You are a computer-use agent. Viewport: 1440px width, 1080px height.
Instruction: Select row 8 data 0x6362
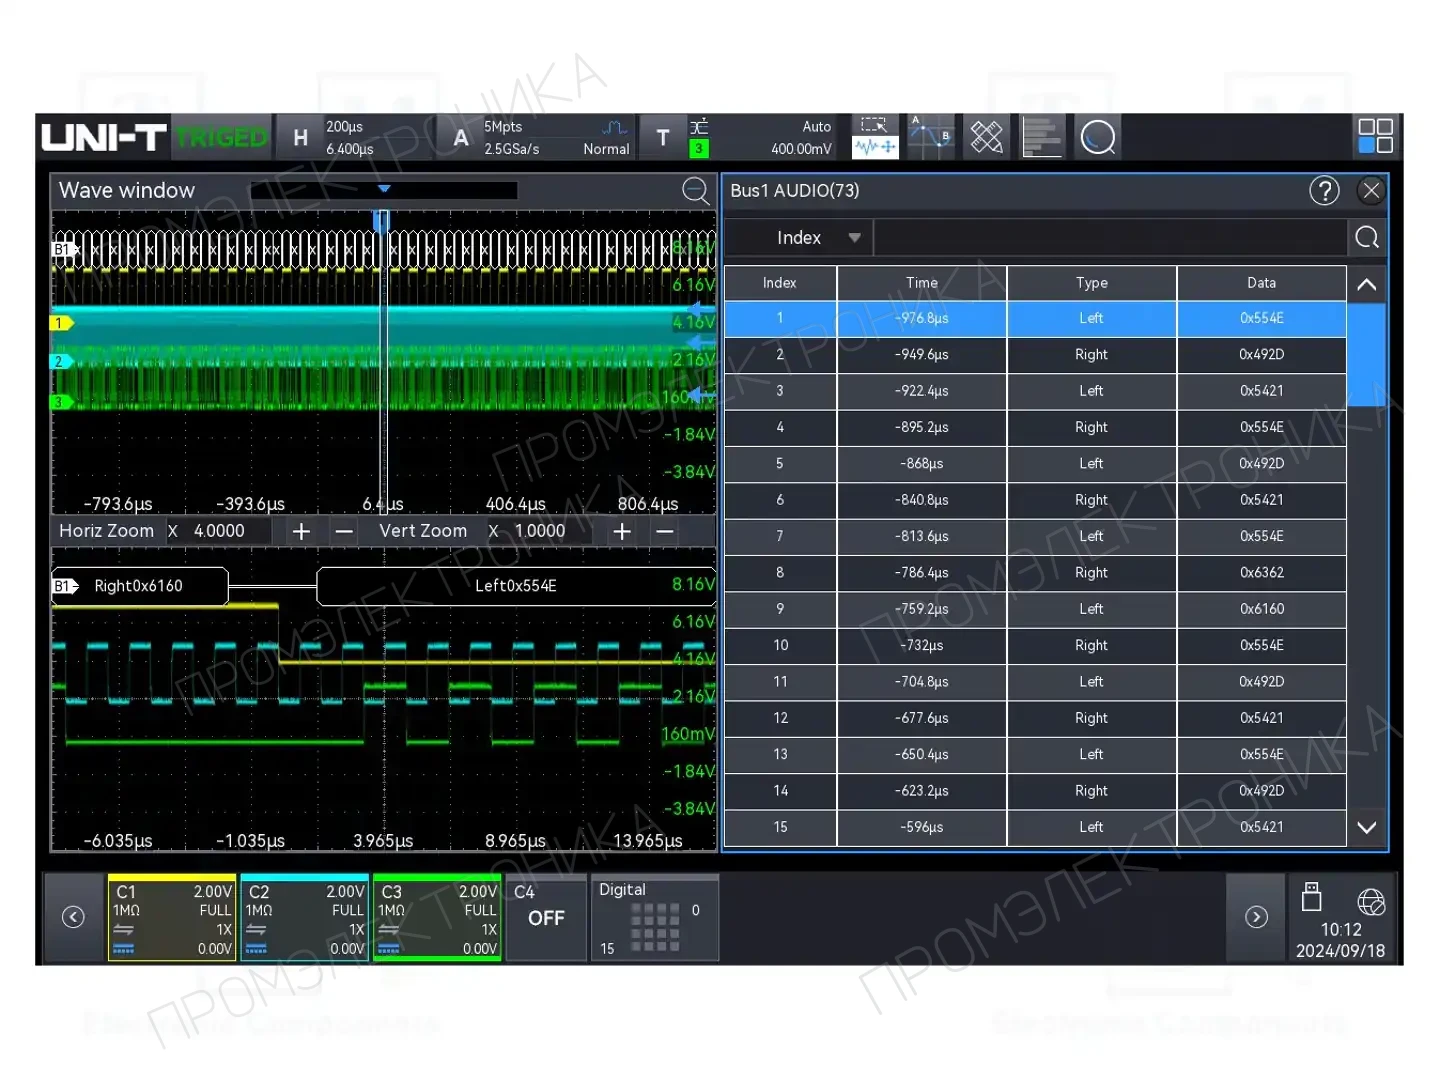coord(1035,573)
